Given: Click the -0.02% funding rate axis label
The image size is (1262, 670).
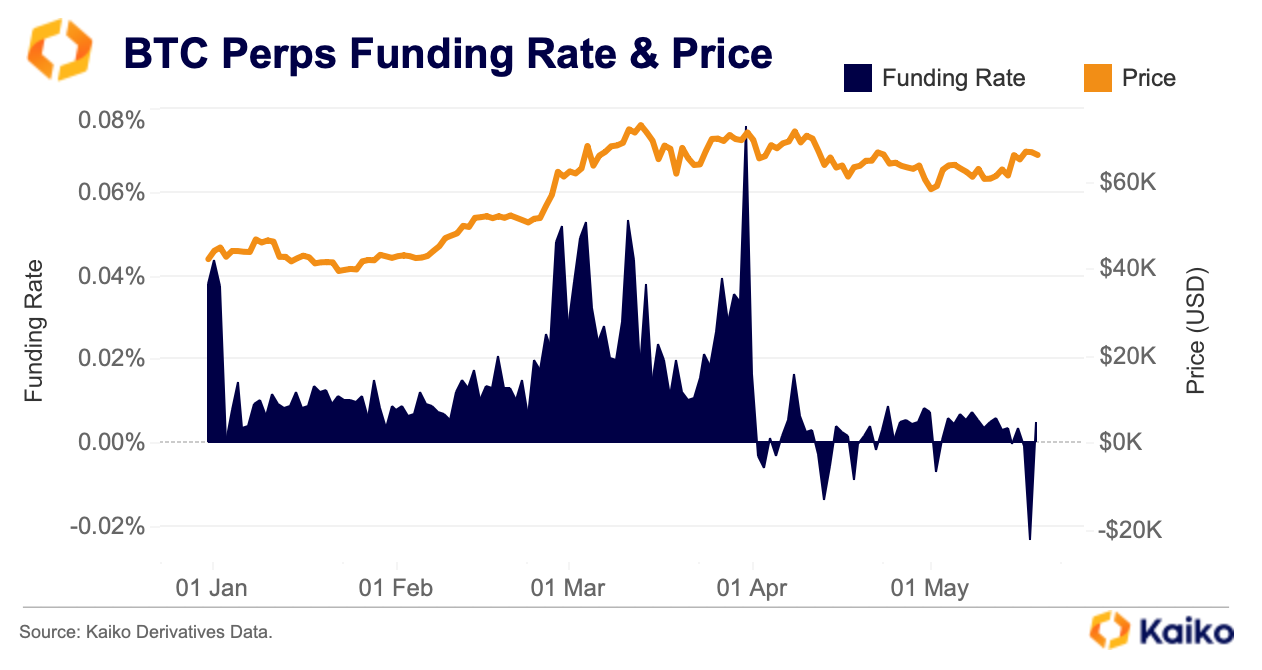Looking at the screenshot, I should (x=107, y=526).
